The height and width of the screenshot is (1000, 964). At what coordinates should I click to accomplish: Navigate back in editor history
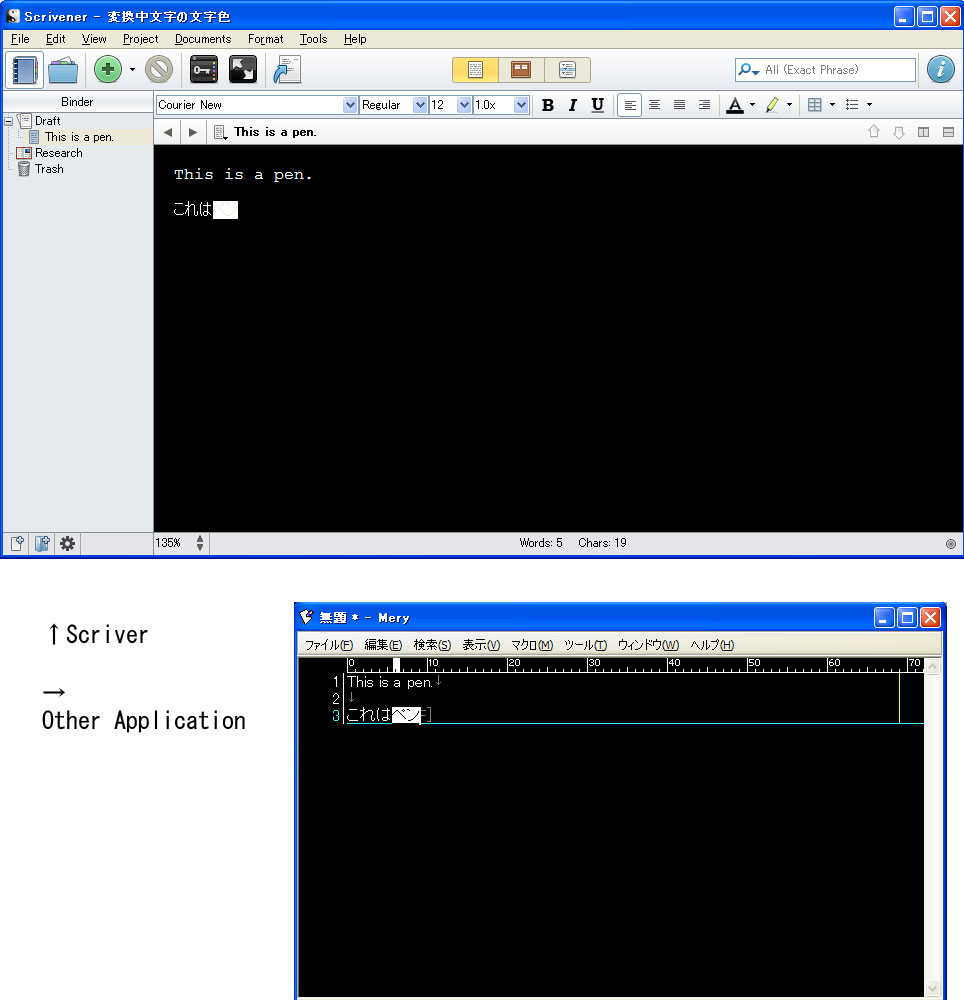click(x=168, y=132)
